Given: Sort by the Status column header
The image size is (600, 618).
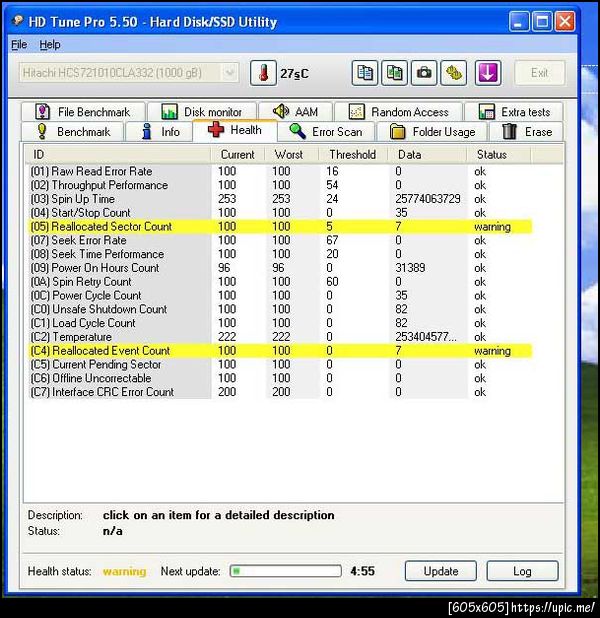Looking at the screenshot, I should [499, 154].
